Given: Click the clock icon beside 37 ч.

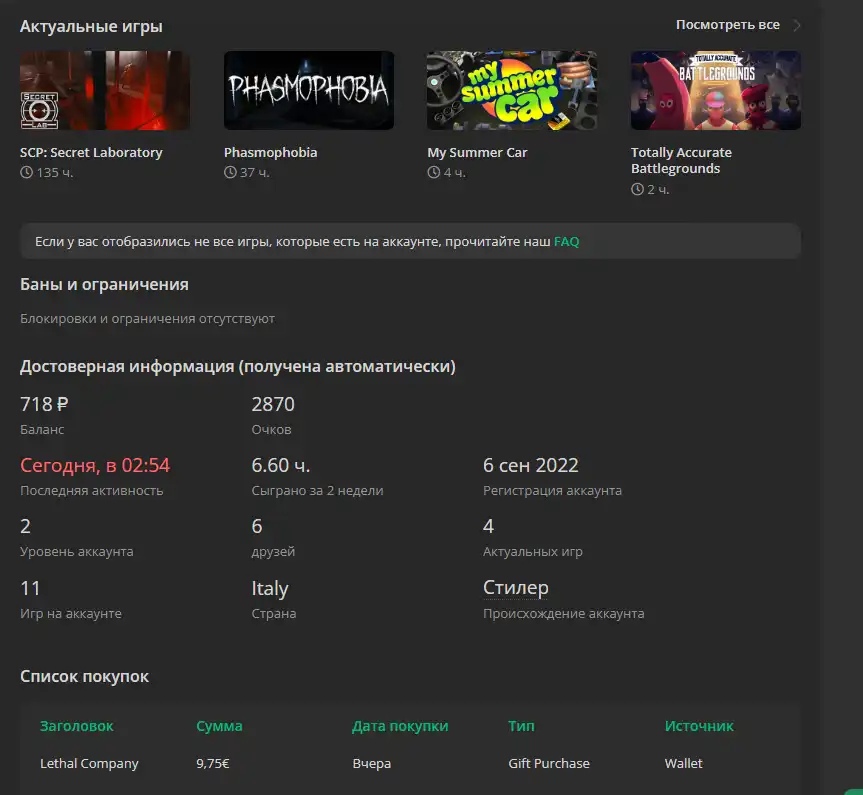Looking at the screenshot, I should click(x=230, y=172).
